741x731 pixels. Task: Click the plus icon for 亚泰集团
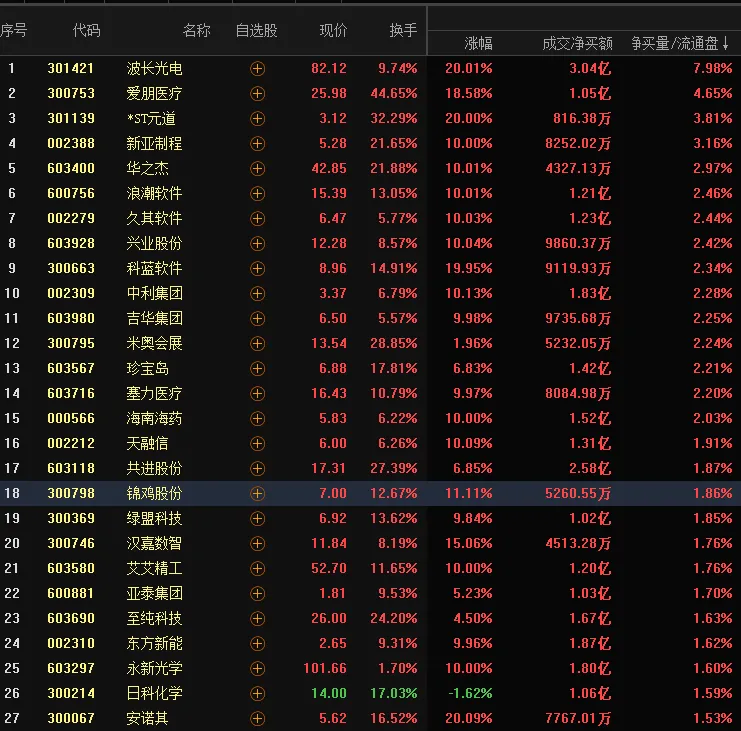[257, 593]
